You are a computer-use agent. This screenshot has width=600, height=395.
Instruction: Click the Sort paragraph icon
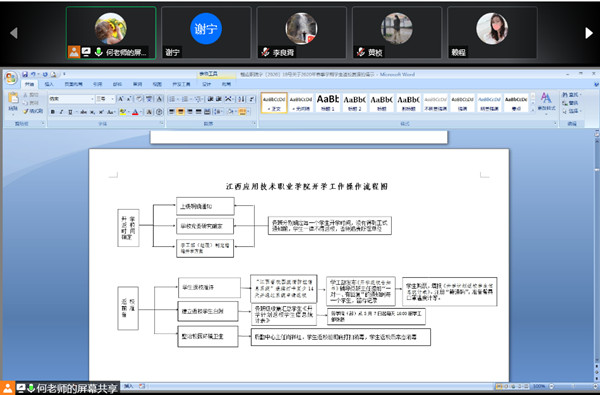241,99
